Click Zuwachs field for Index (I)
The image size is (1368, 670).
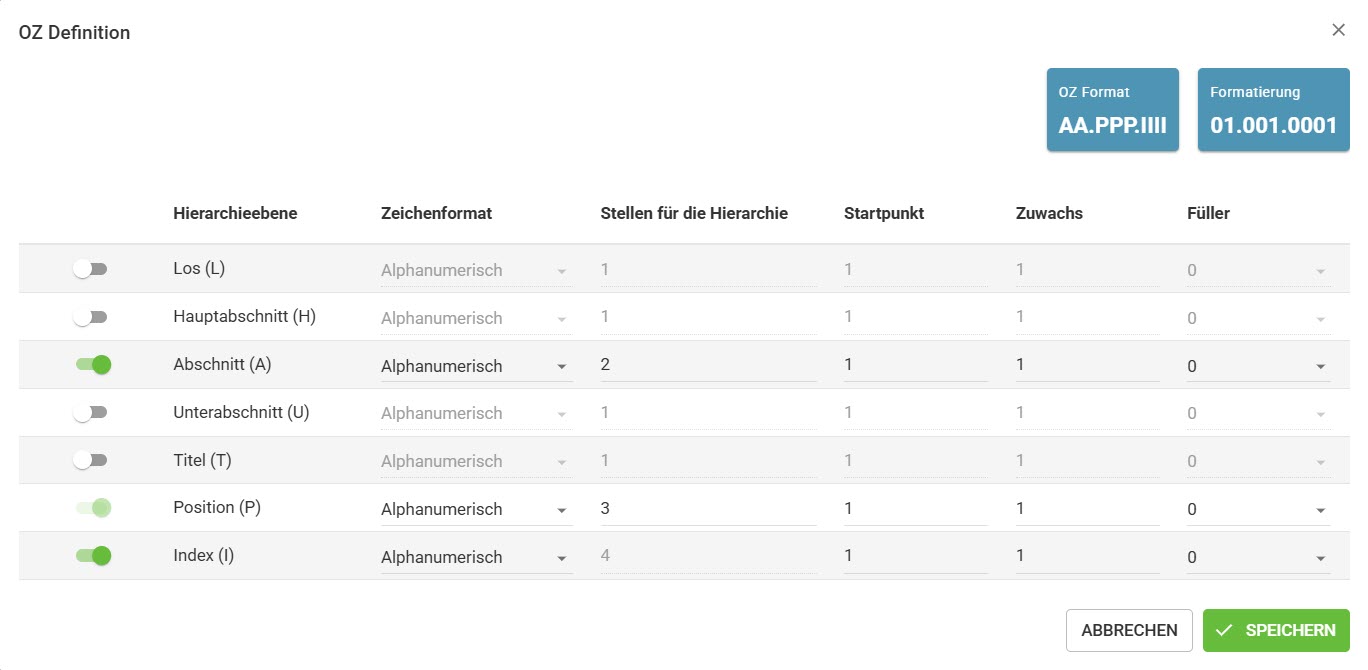click(1087, 556)
